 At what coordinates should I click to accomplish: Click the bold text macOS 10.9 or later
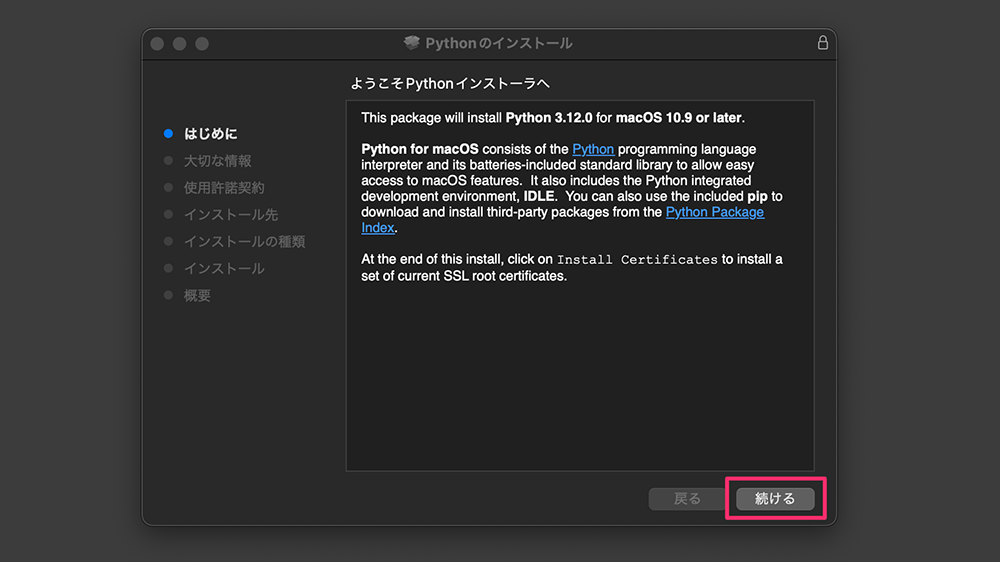pyautogui.click(x=679, y=118)
